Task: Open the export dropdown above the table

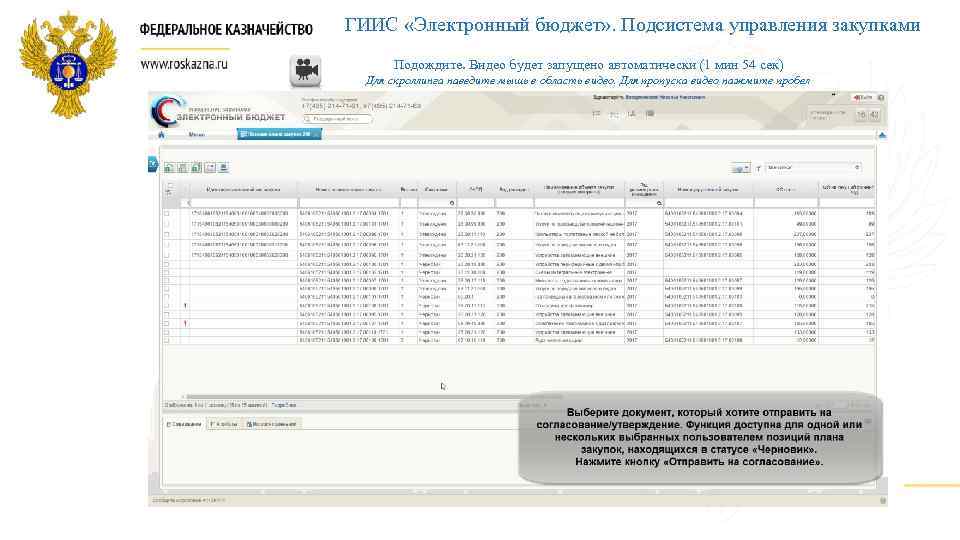Action: pos(741,168)
